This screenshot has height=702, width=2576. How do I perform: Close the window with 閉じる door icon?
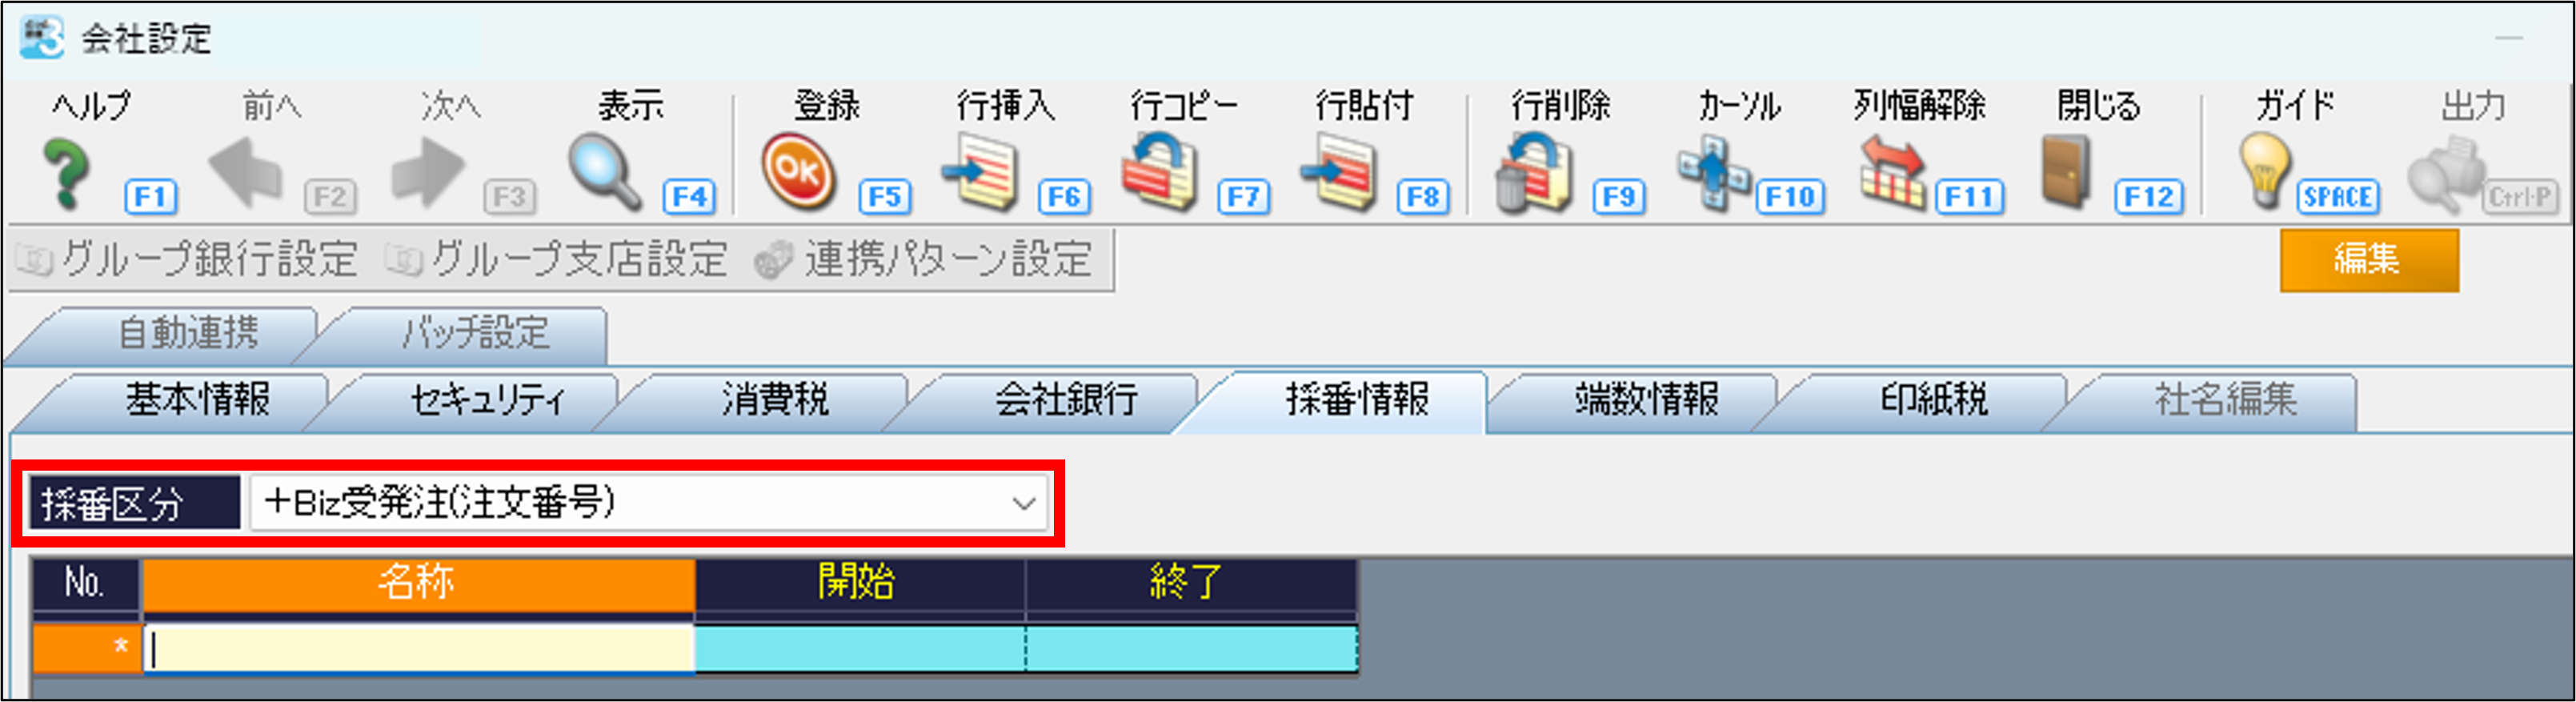[2066, 174]
